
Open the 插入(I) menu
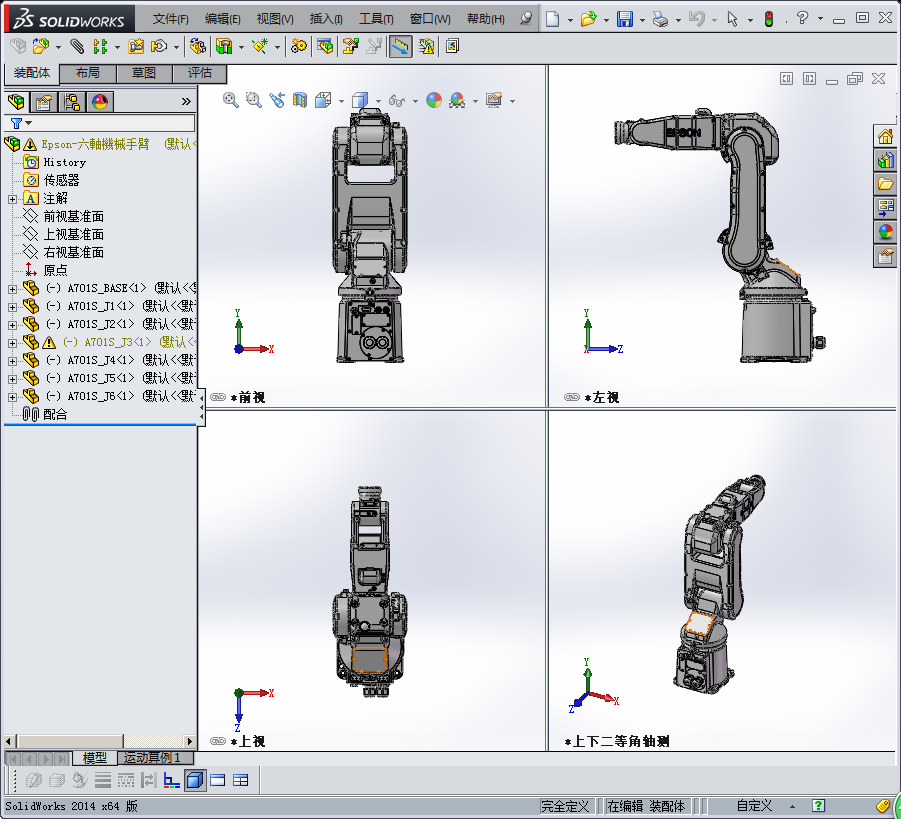pyautogui.click(x=326, y=19)
